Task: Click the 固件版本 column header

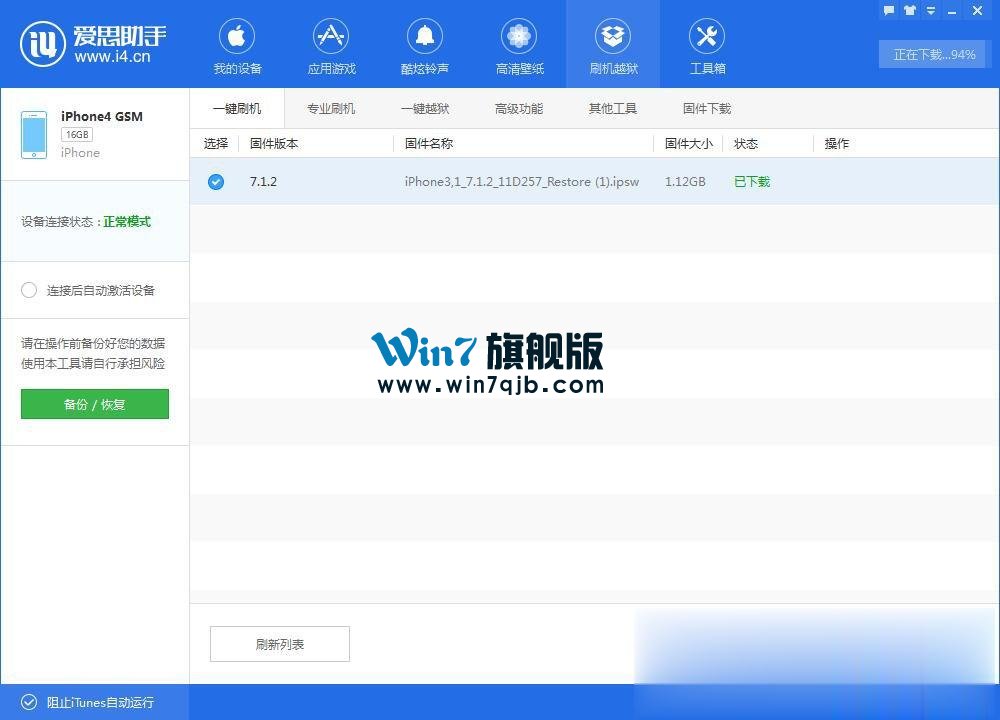Action: 274,143
